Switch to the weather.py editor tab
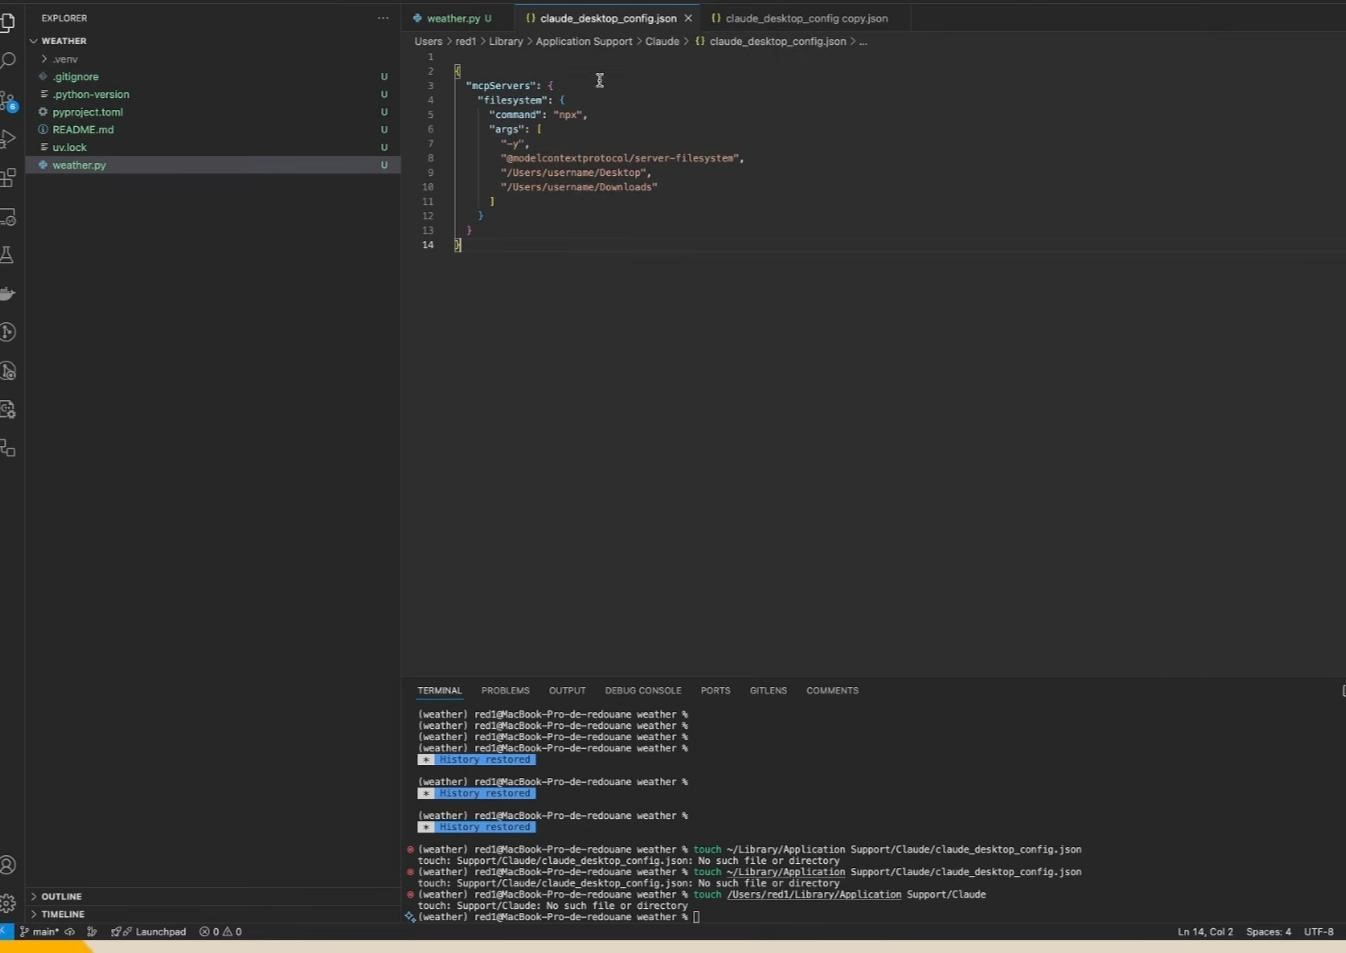This screenshot has width=1346, height=953. coord(452,18)
